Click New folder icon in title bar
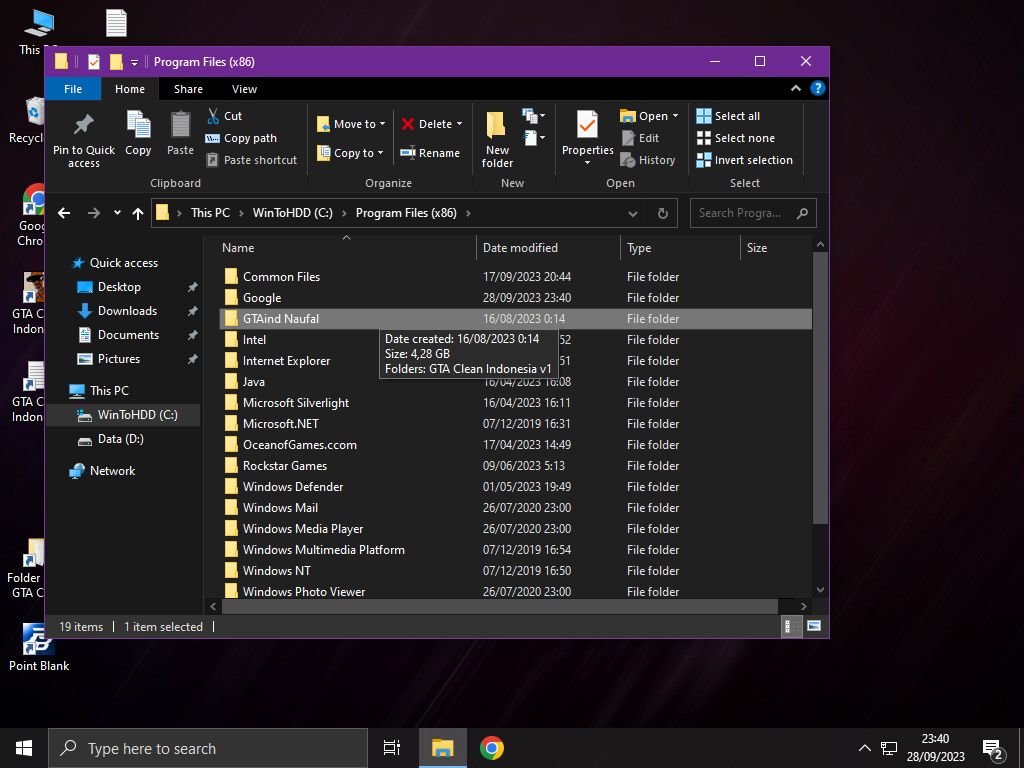This screenshot has height=768, width=1024. point(116,62)
